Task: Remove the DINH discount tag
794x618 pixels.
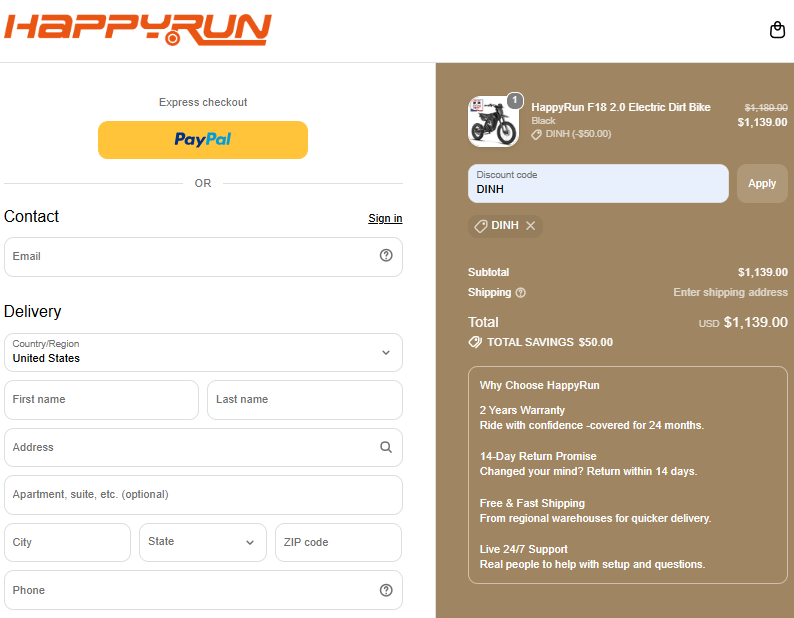Action: (x=530, y=226)
